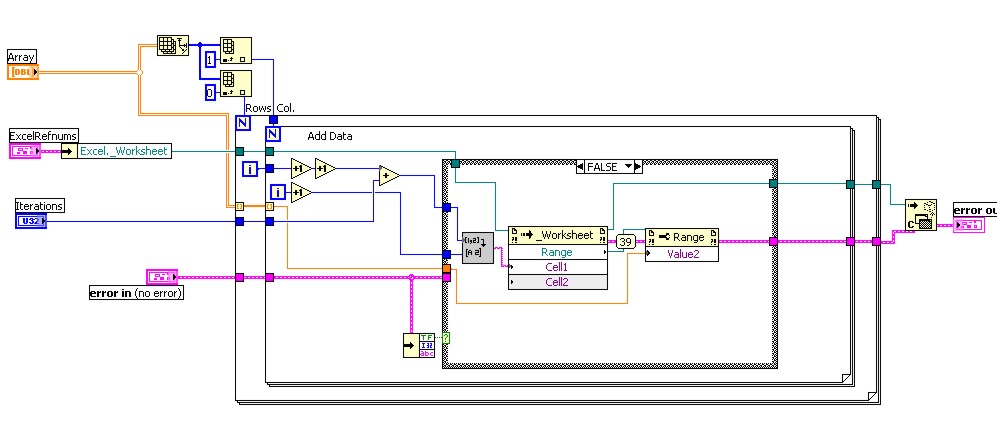Click the Iterations label text
Image resolution: width=997 pixels, height=424 pixels.
click(x=39, y=206)
